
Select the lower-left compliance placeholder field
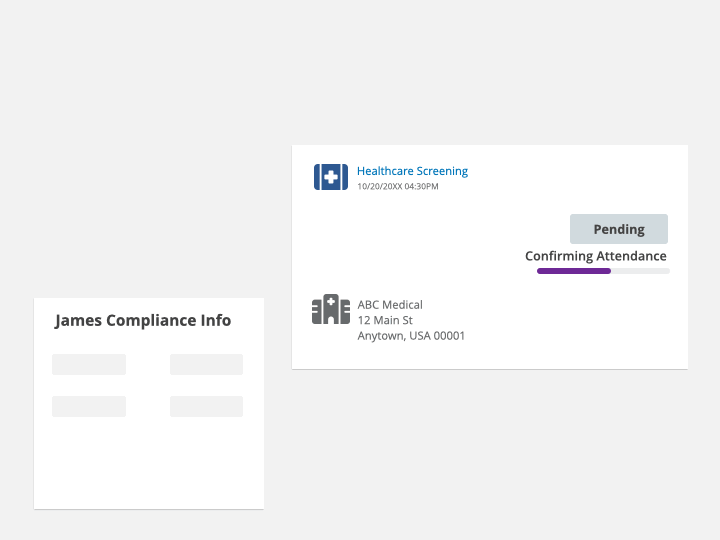(89, 406)
